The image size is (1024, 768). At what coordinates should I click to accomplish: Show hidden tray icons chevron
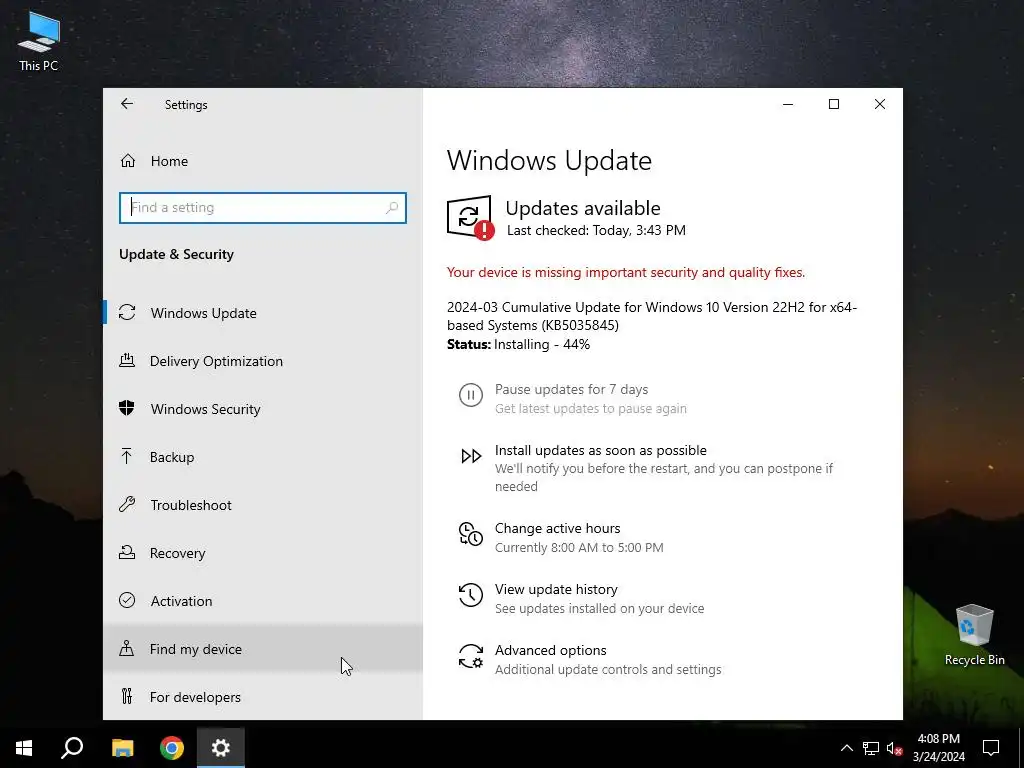846,748
